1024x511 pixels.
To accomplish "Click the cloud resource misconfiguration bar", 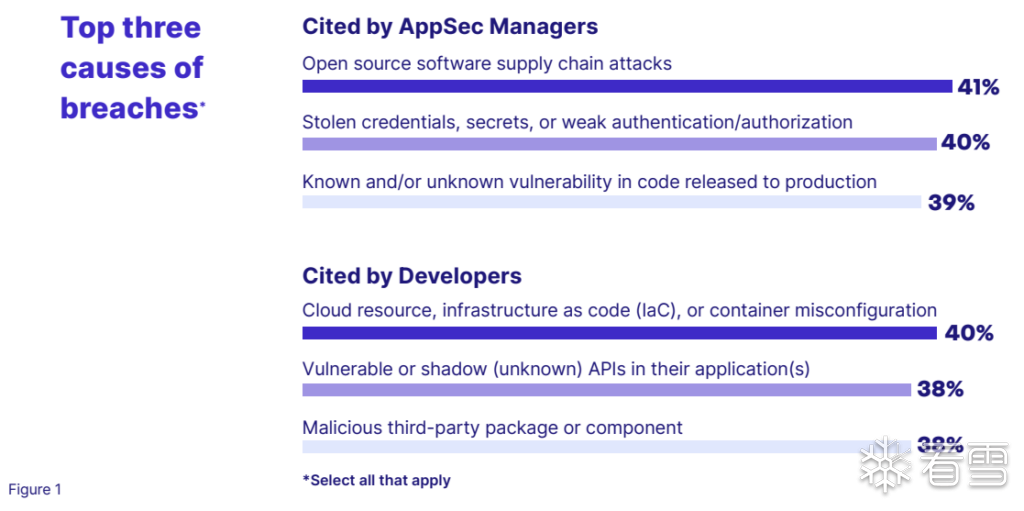I will (619, 333).
